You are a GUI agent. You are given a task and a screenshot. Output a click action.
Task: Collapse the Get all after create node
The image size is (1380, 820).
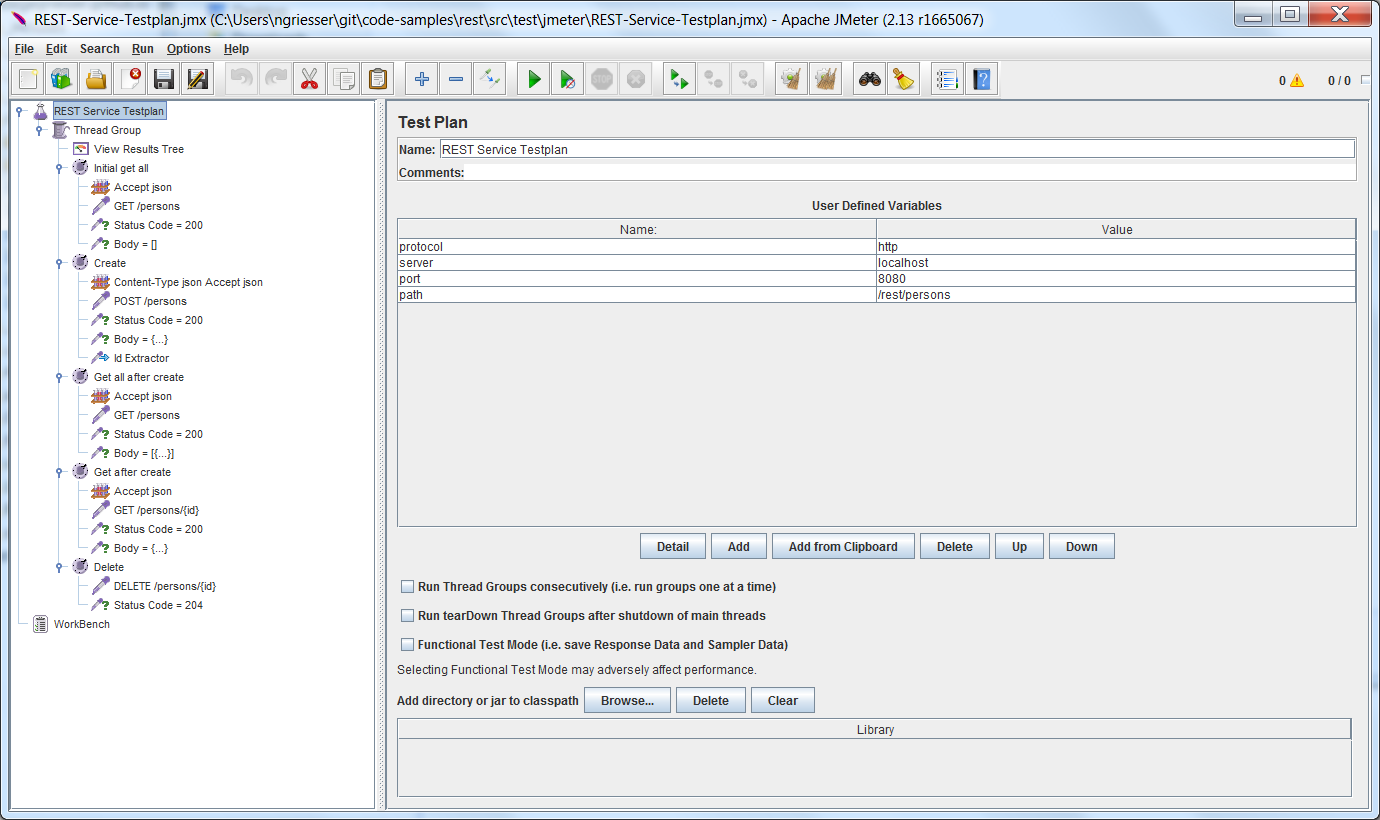coord(59,377)
